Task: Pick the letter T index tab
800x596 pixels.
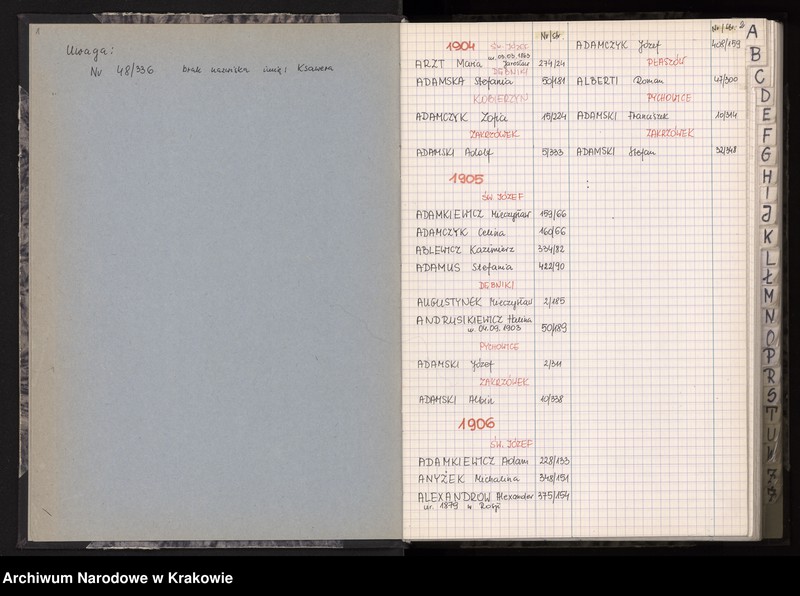Action: tap(771, 414)
